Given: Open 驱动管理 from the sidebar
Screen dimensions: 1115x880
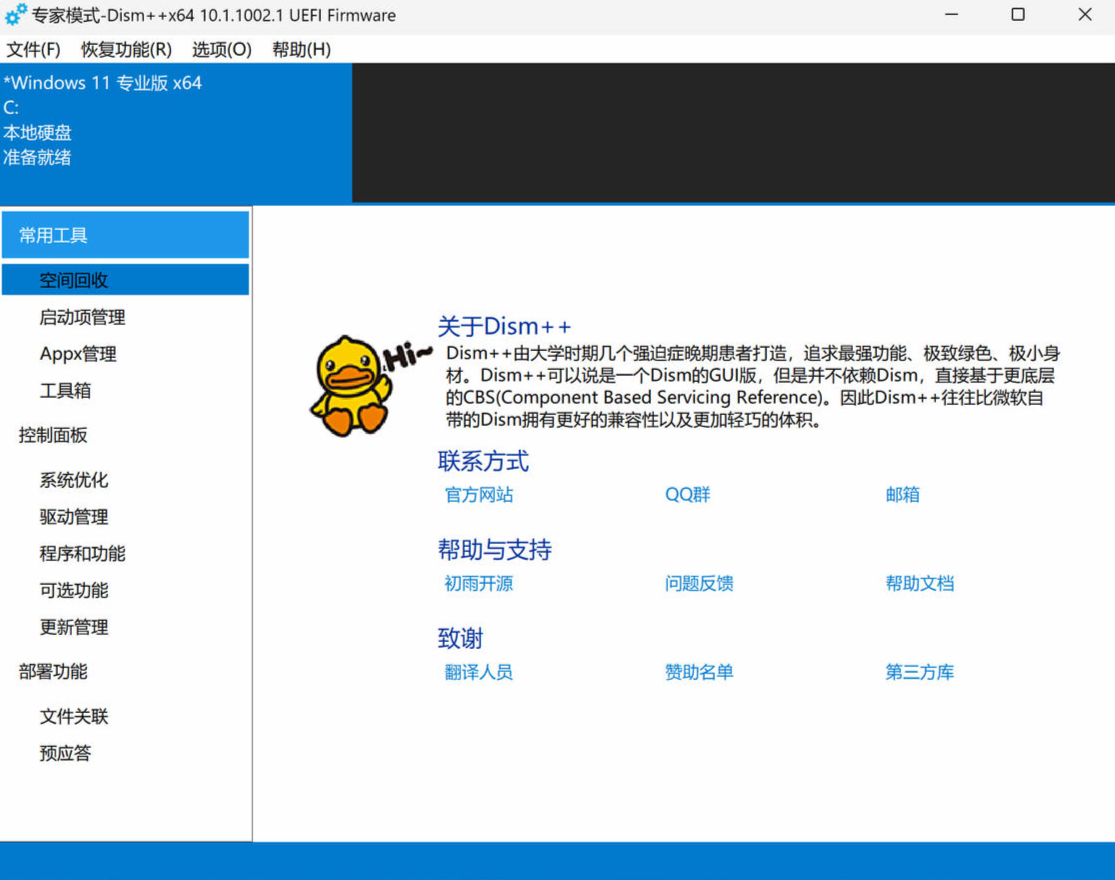Looking at the screenshot, I should click(x=74, y=517).
